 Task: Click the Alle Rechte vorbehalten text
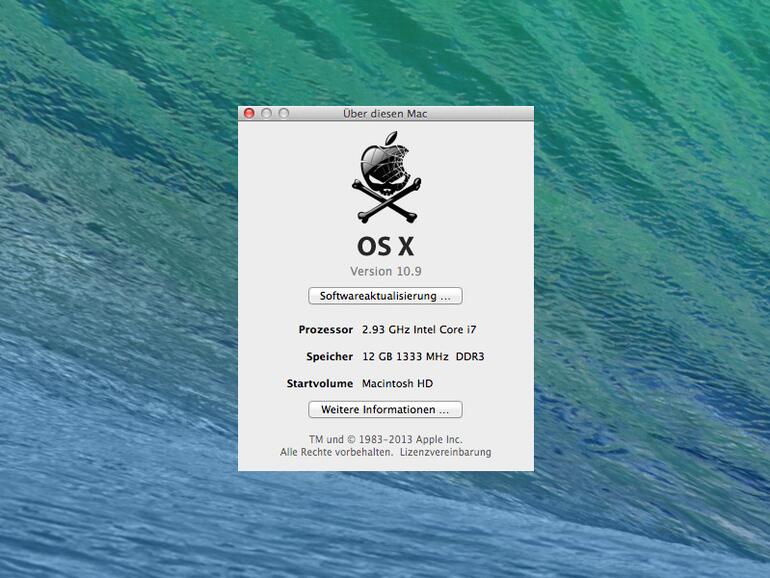(x=336, y=453)
